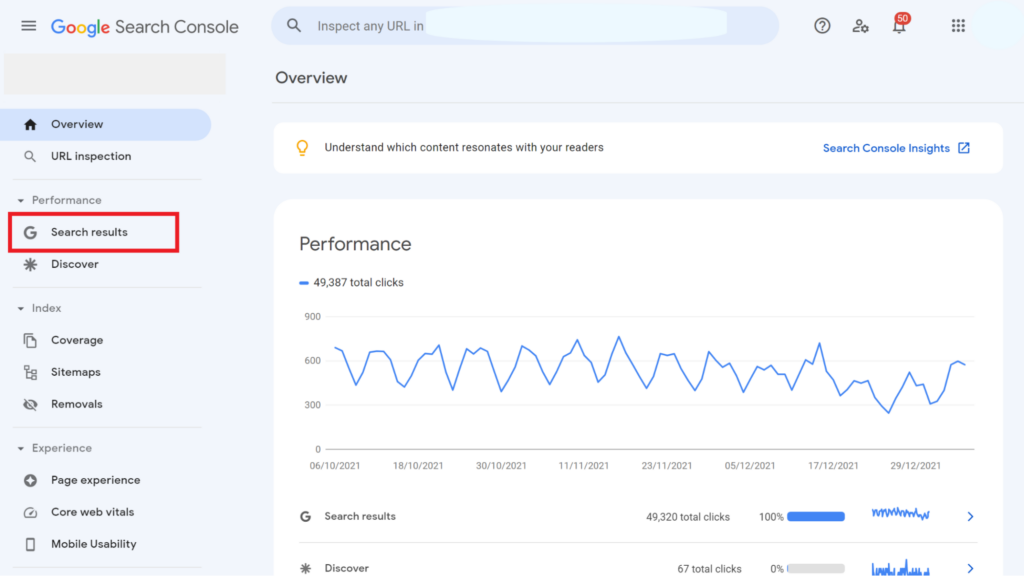Select Overview in the sidebar

pyautogui.click(x=105, y=125)
